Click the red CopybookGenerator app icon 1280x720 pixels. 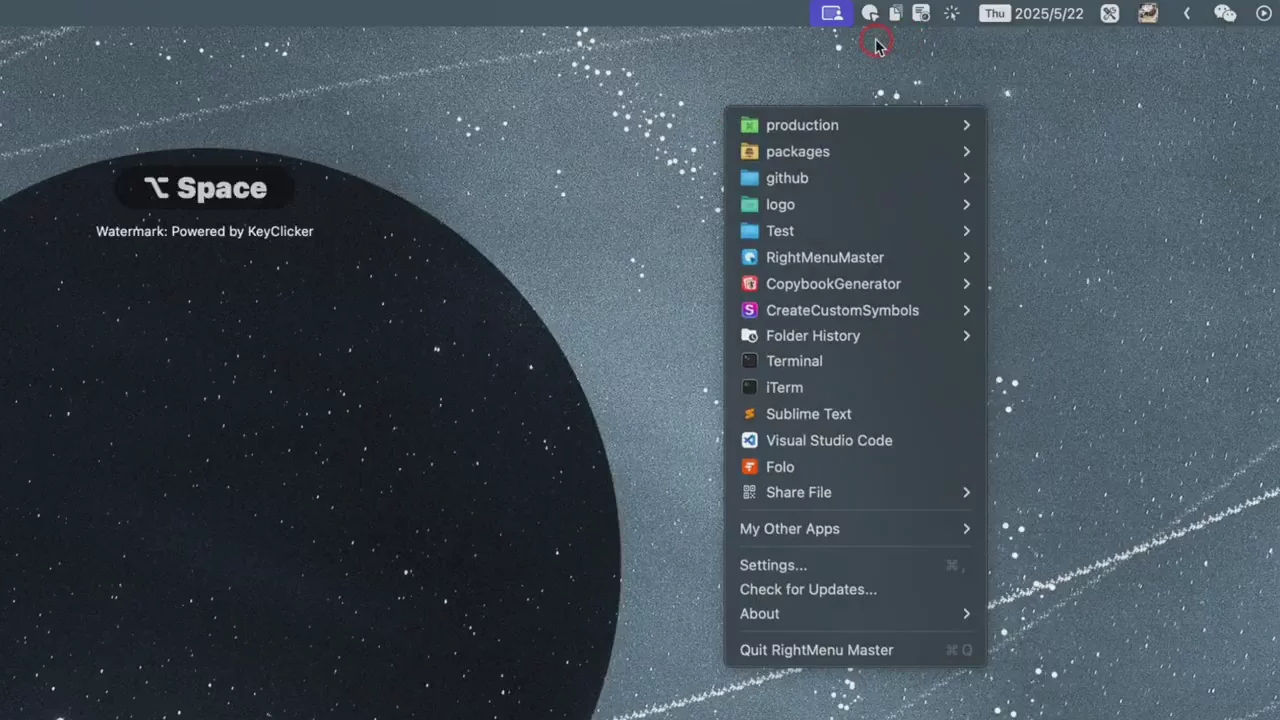pos(749,284)
